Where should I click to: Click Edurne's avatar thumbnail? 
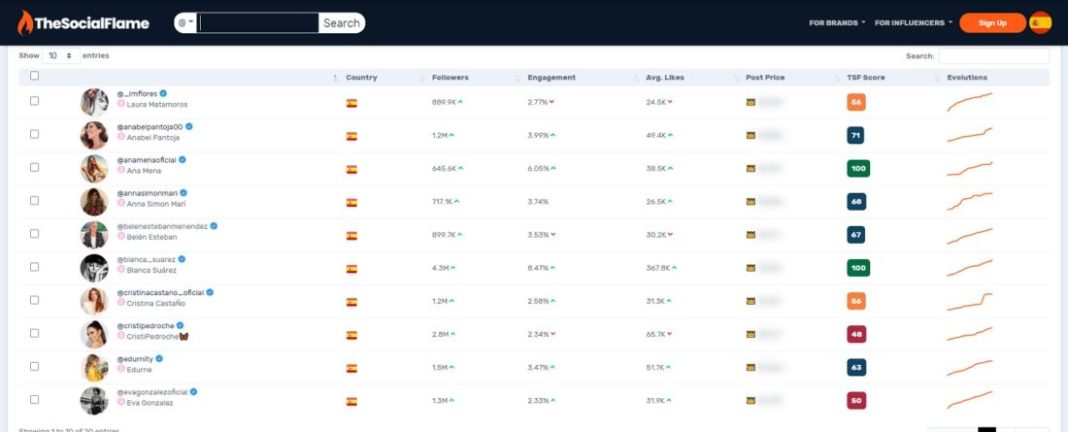(94, 367)
